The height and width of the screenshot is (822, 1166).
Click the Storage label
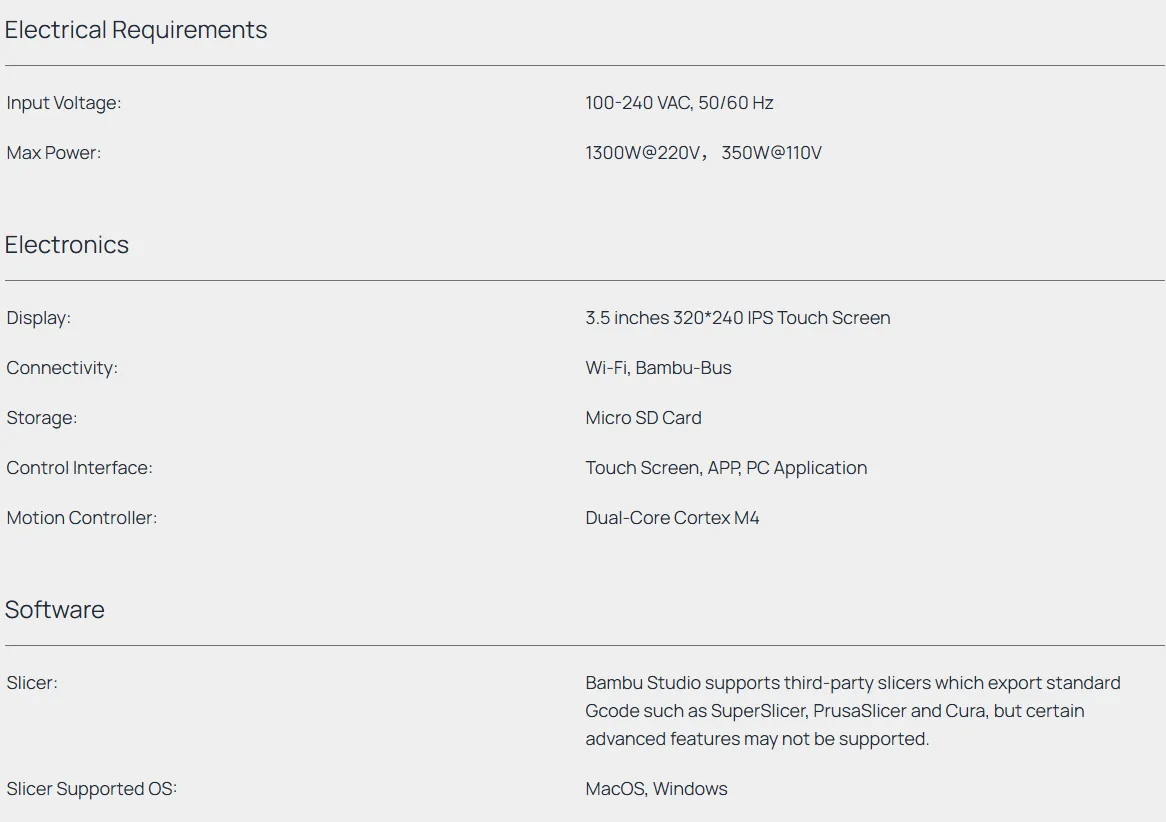(x=42, y=418)
